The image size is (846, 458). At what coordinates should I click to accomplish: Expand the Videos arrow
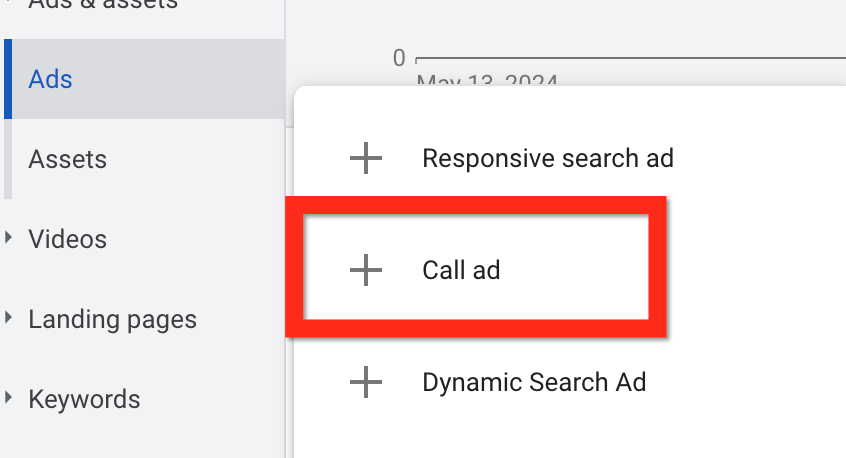[x=8, y=237]
